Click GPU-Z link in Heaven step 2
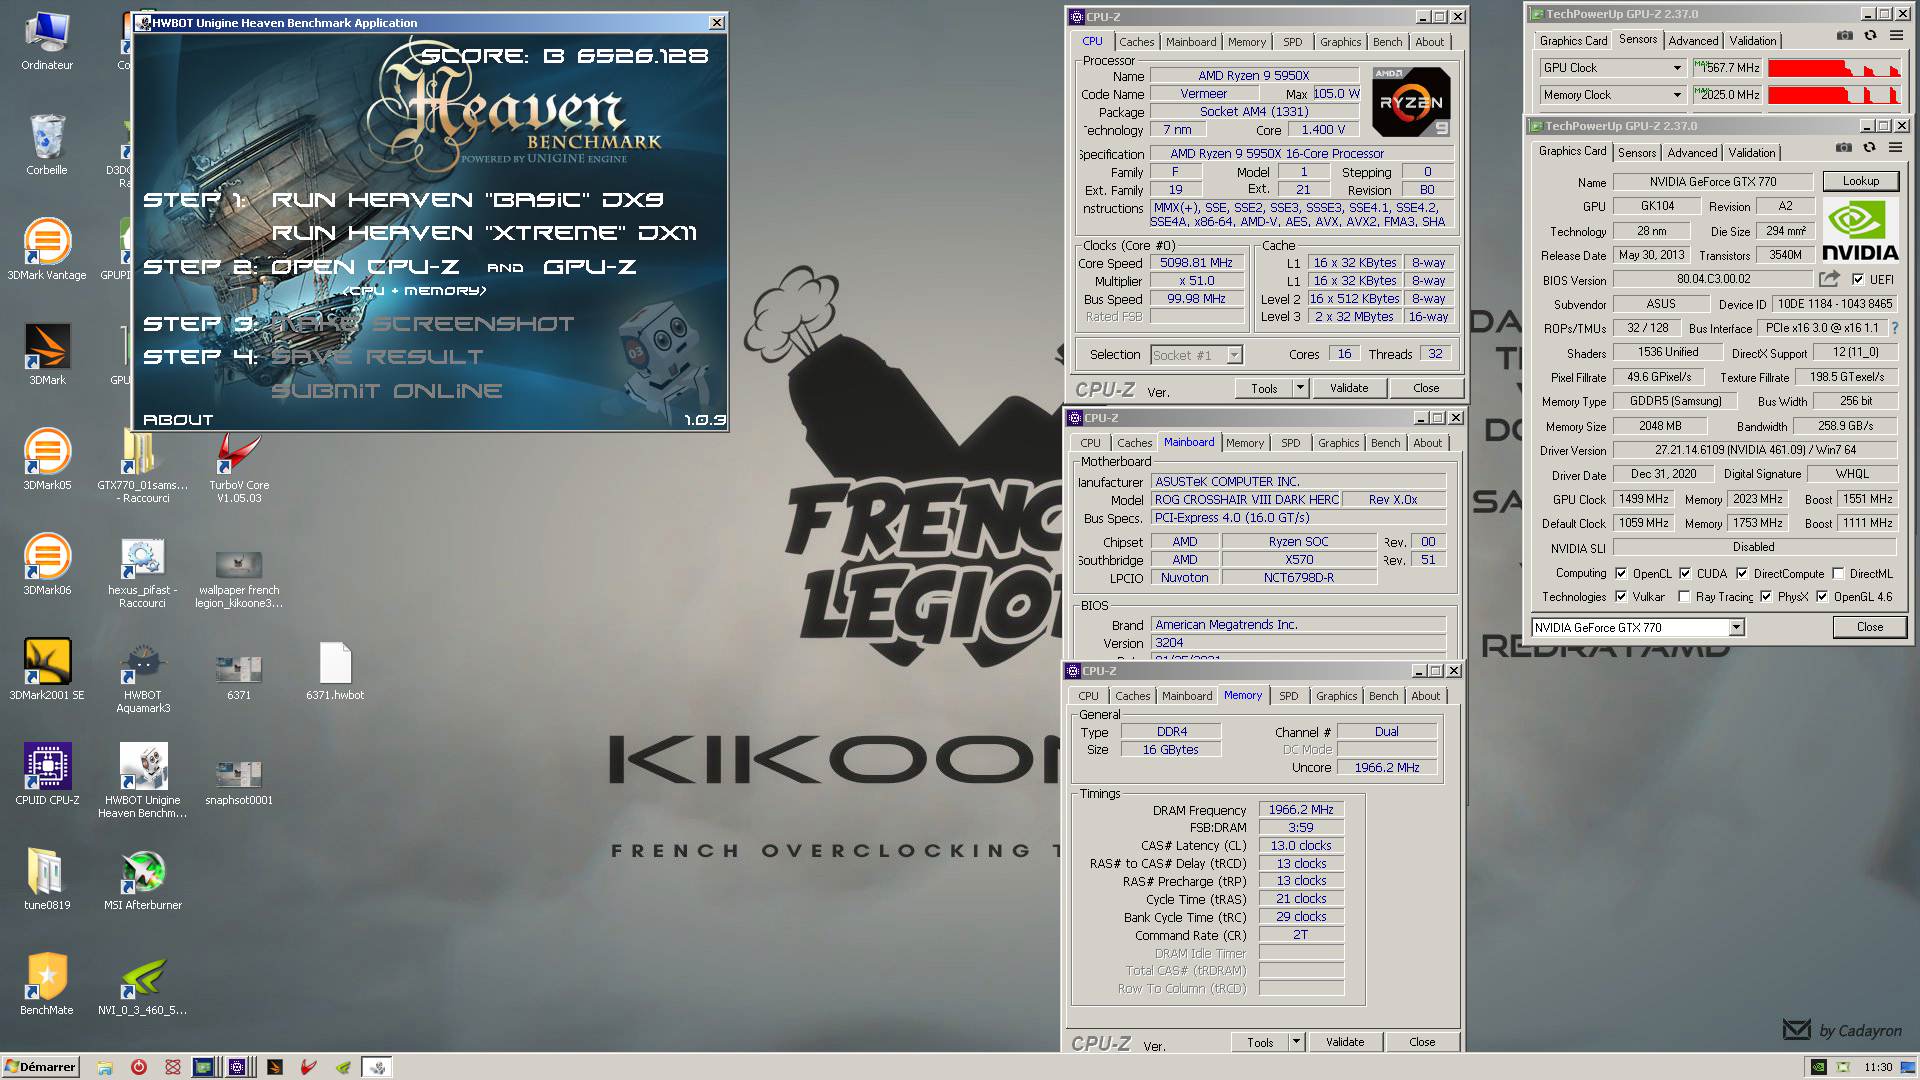 [x=590, y=267]
